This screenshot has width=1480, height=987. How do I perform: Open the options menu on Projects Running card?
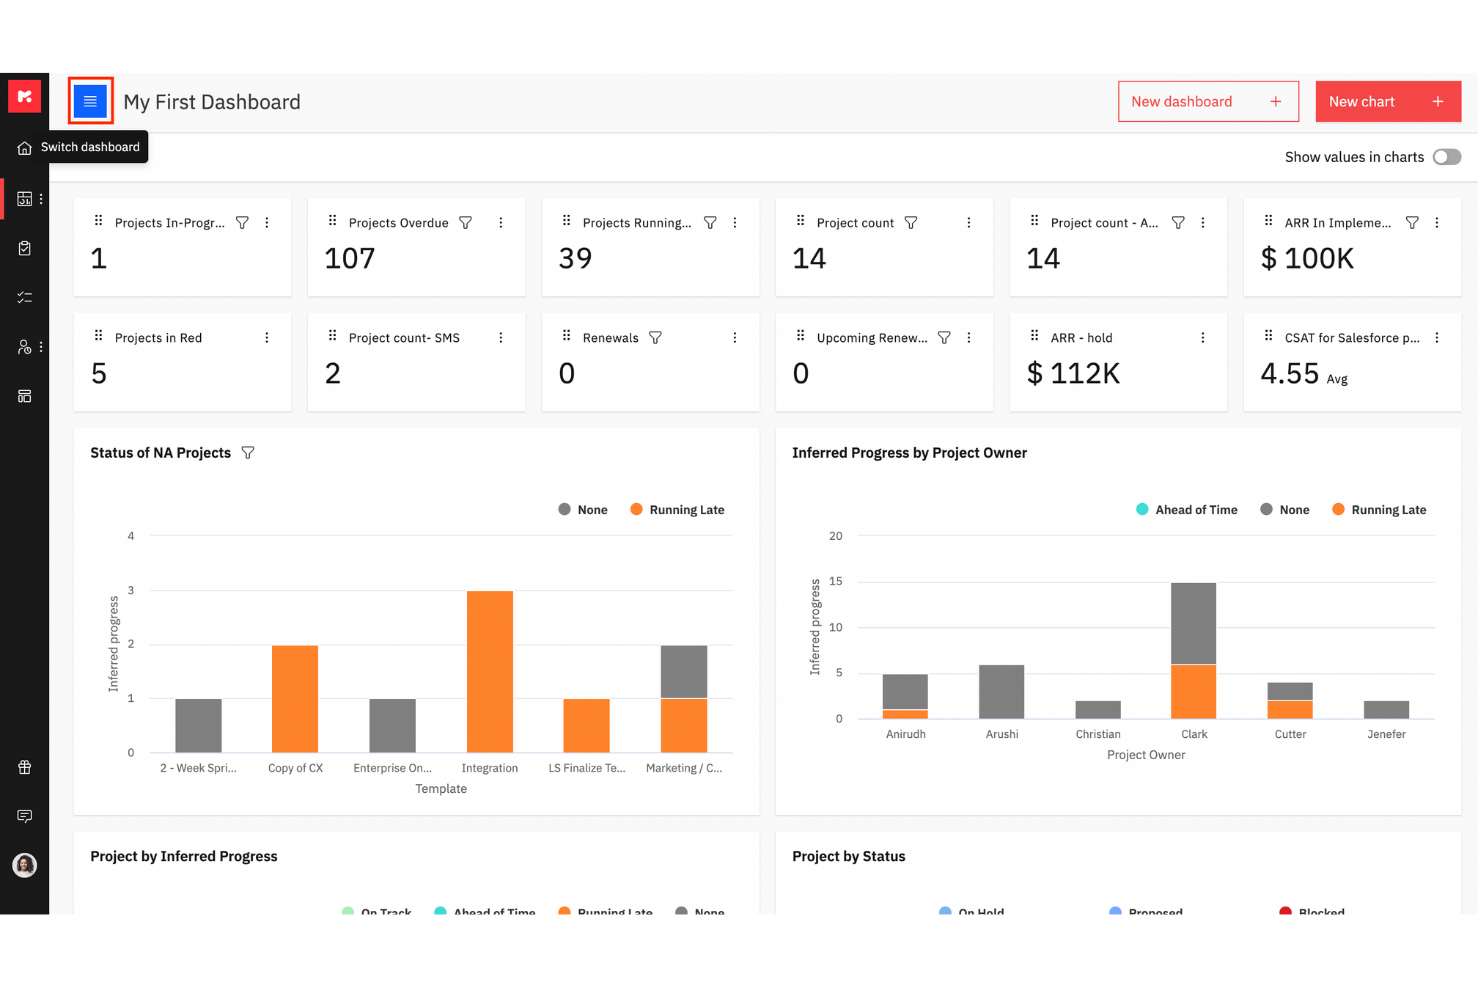tap(735, 223)
